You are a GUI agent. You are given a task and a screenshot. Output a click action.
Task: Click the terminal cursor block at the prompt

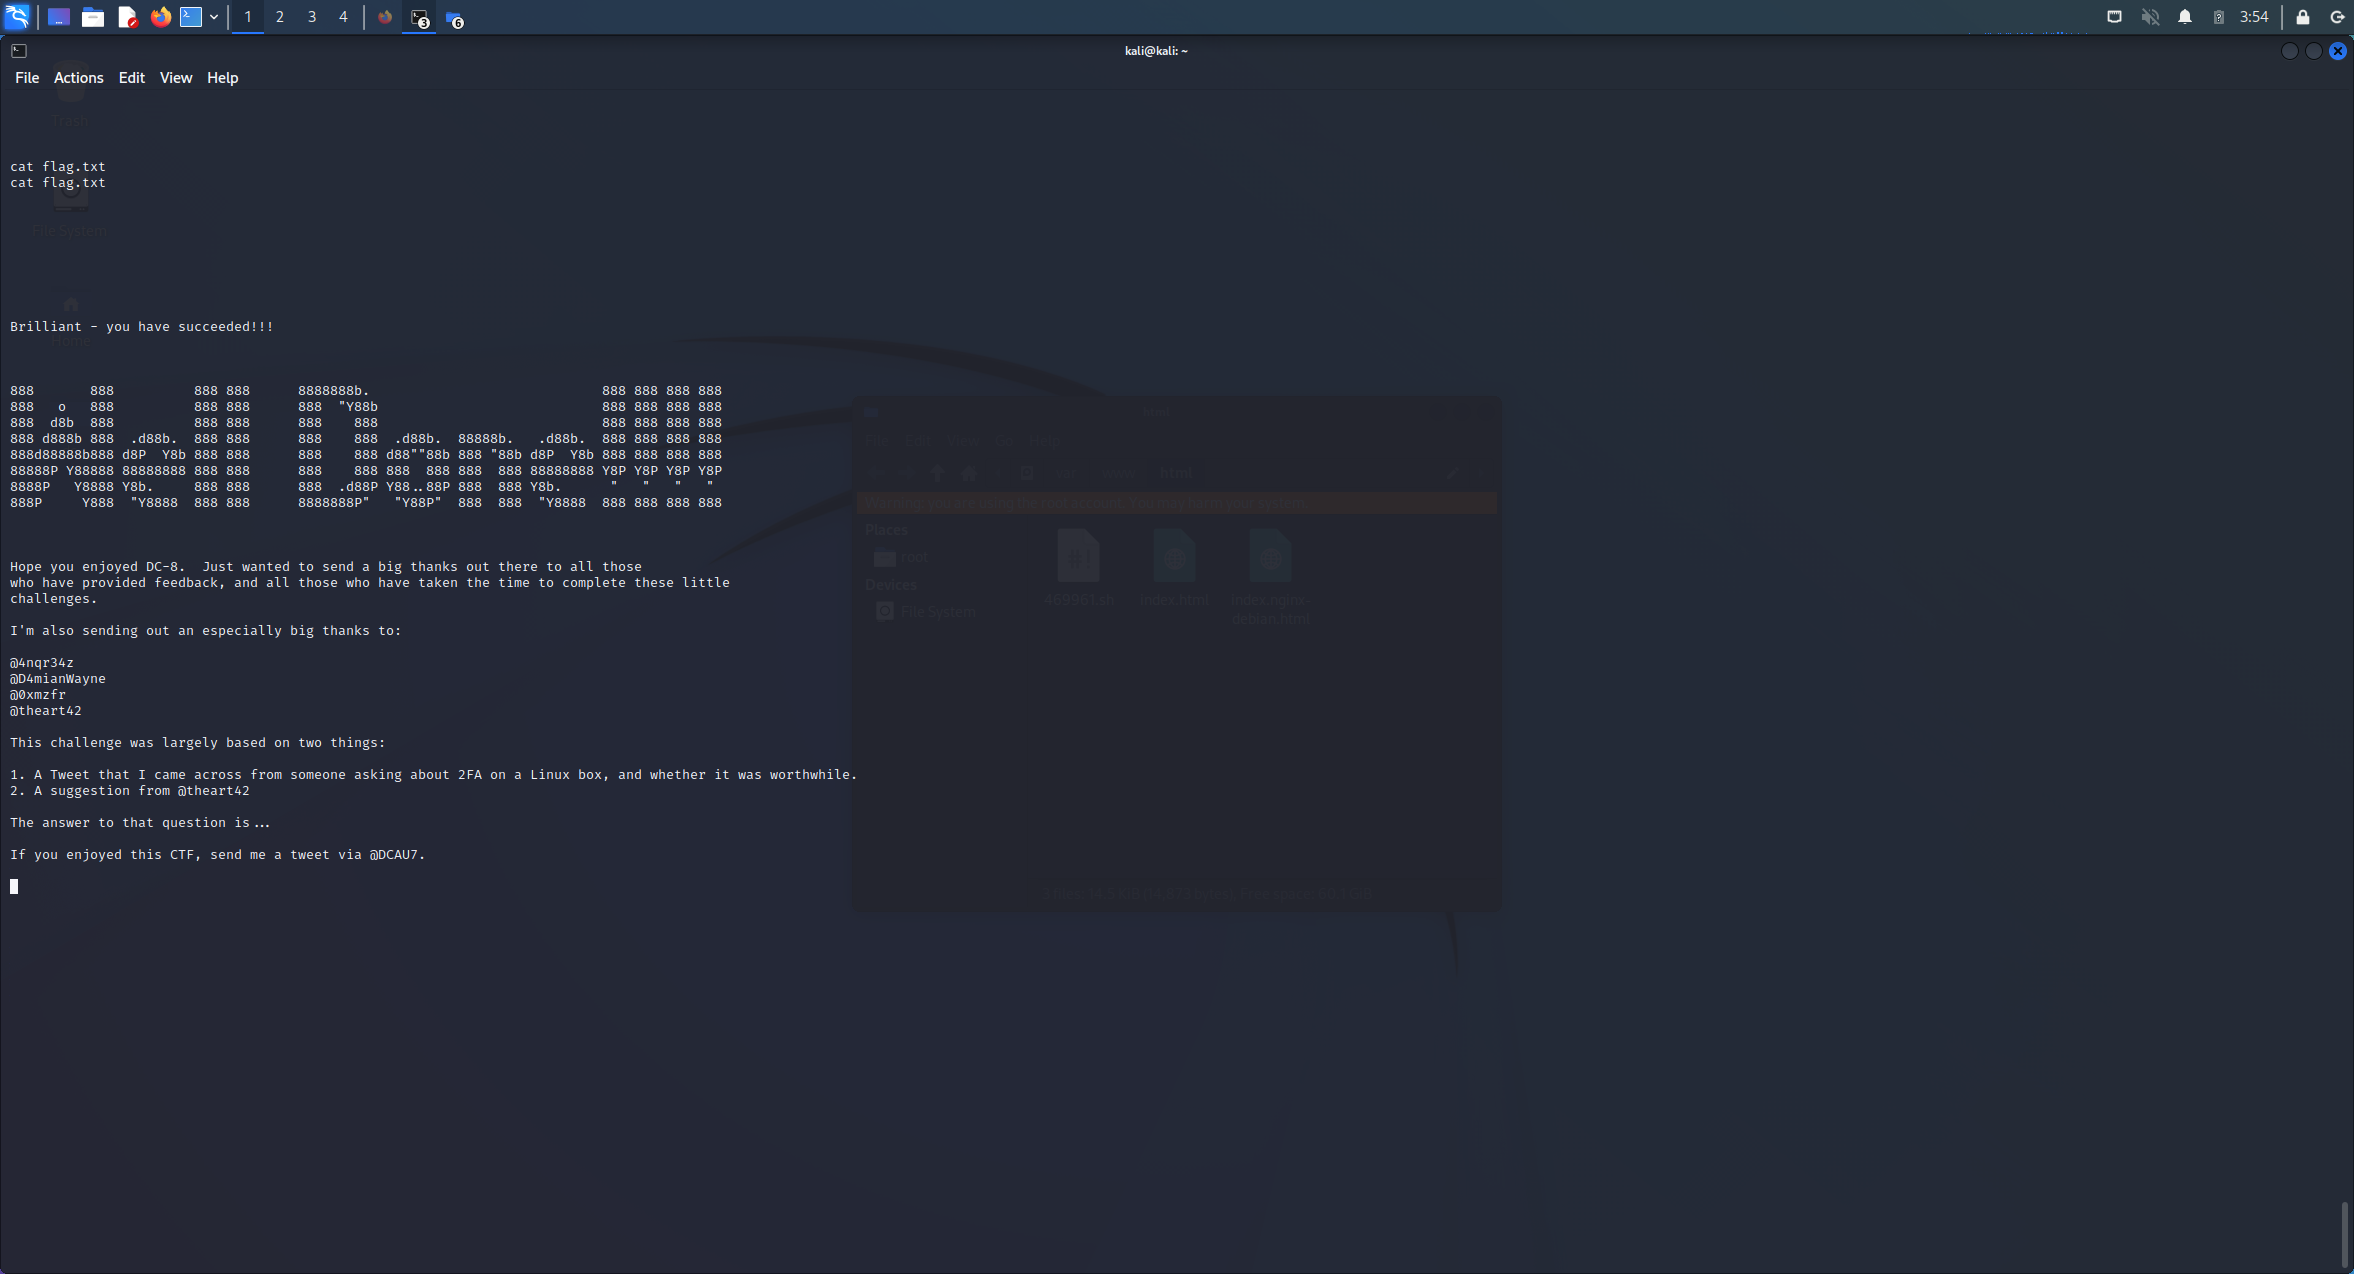(14, 886)
